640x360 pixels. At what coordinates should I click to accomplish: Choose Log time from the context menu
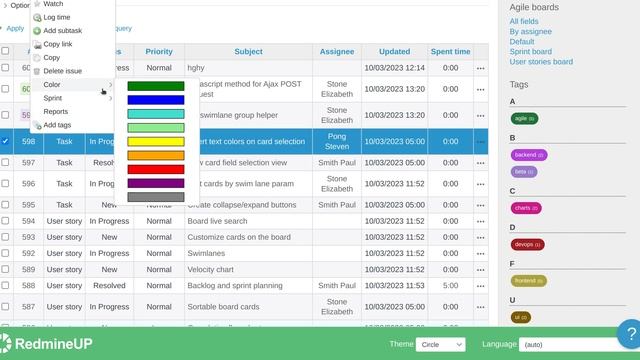(57, 17)
